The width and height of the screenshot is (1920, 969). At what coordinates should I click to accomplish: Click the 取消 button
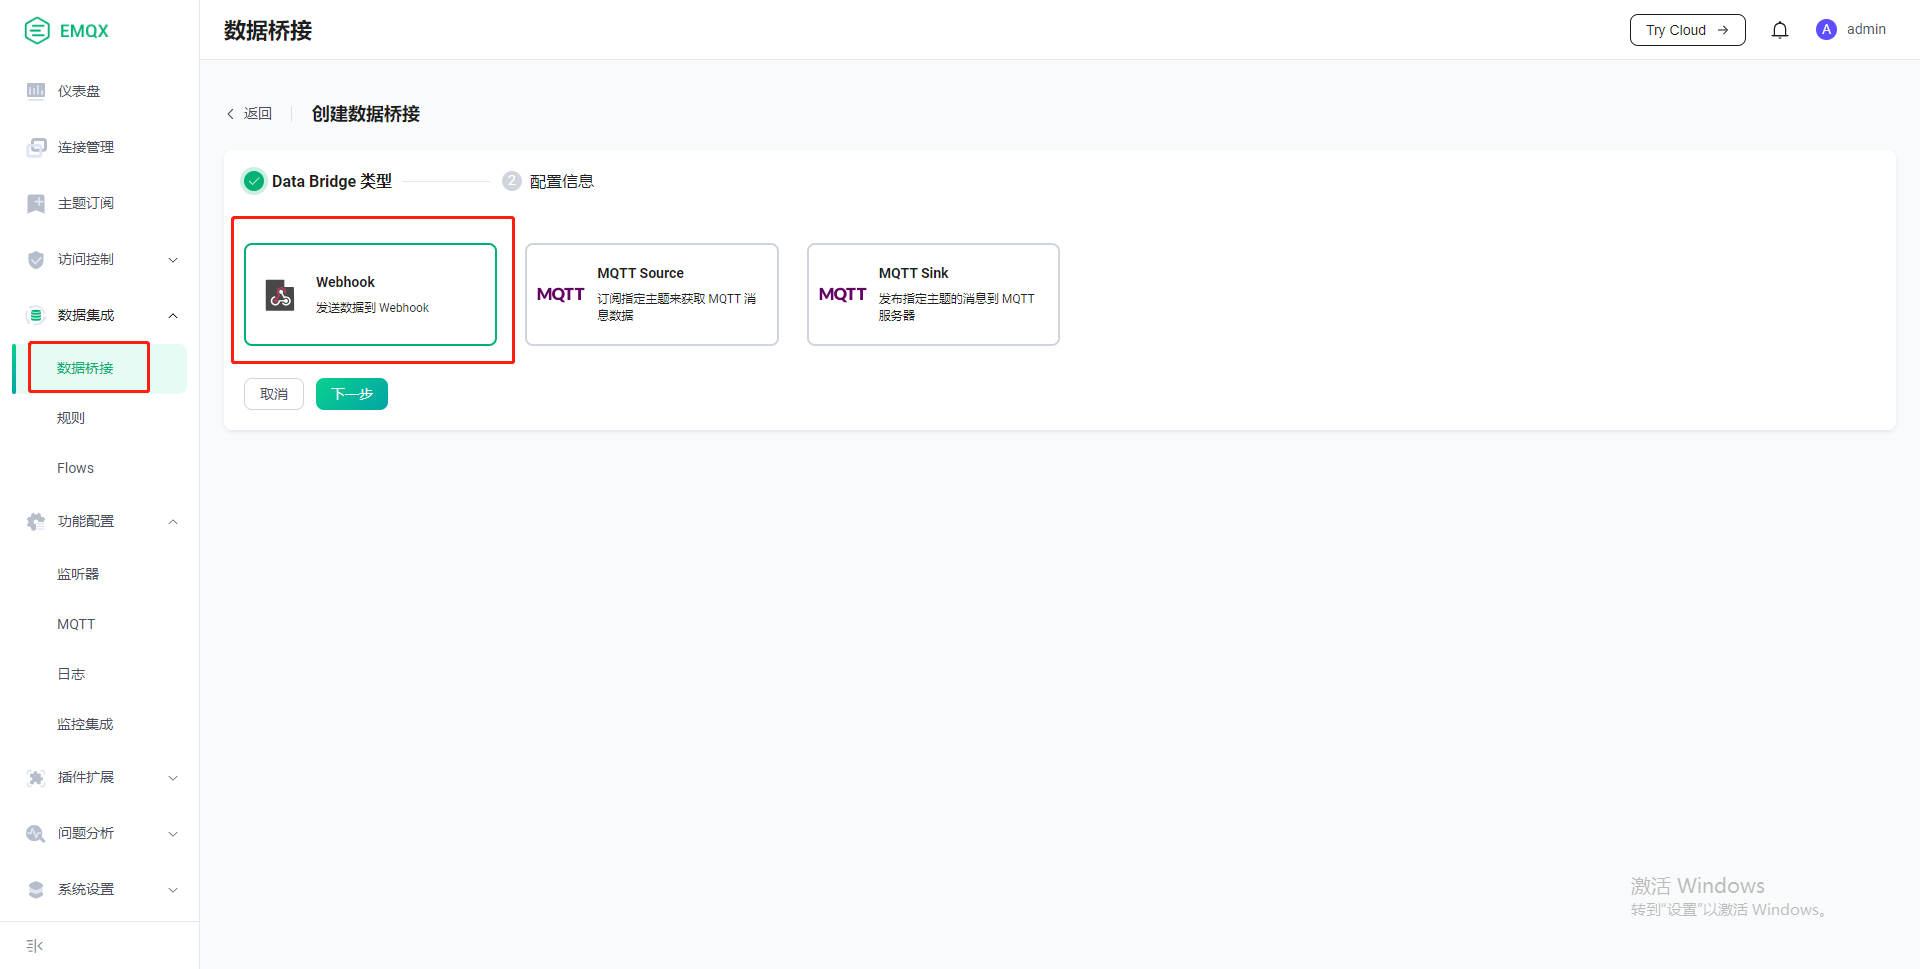pos(274,394)
